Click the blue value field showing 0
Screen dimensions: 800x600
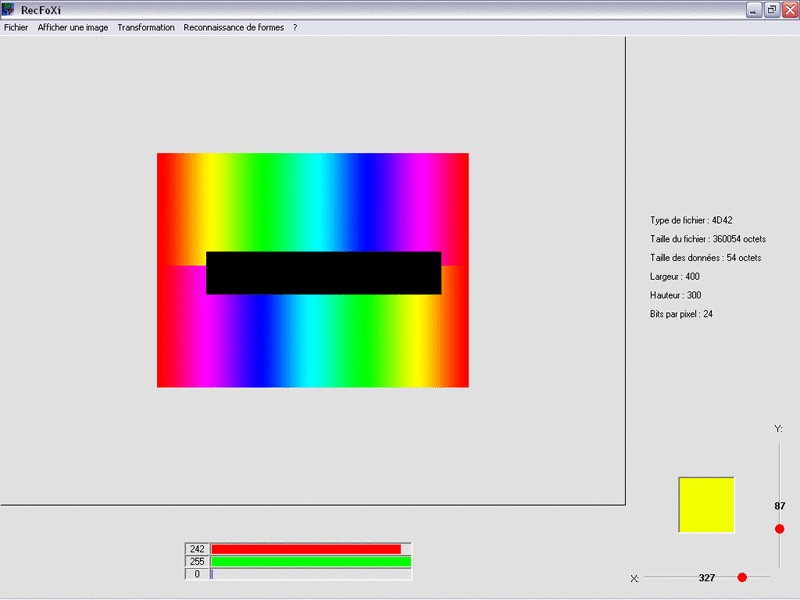197,574
